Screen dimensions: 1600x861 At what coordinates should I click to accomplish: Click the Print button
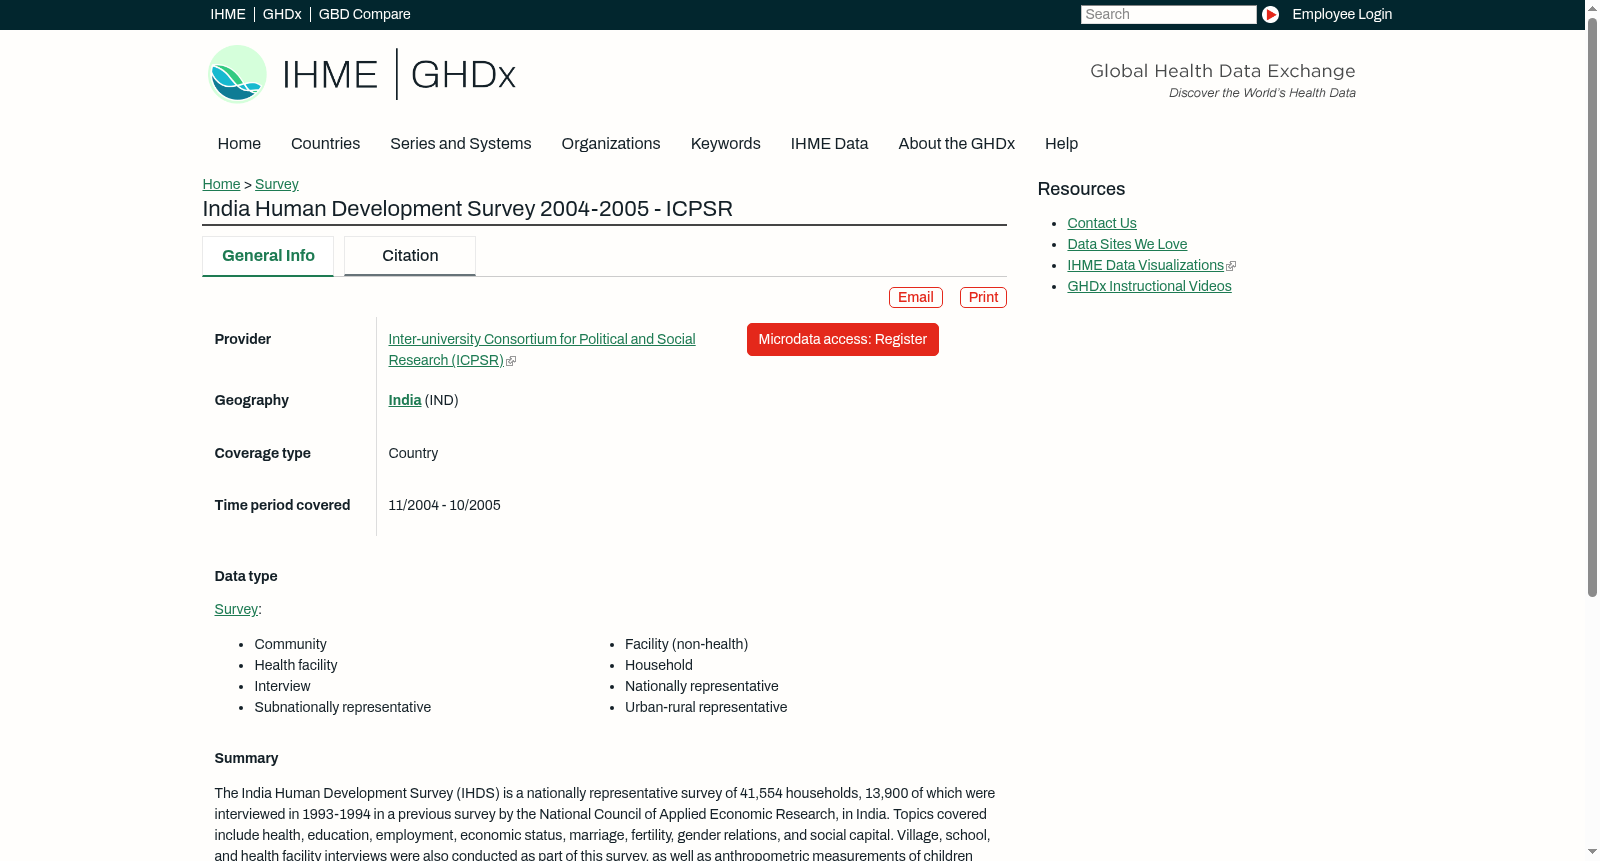[x=983, y=298]
